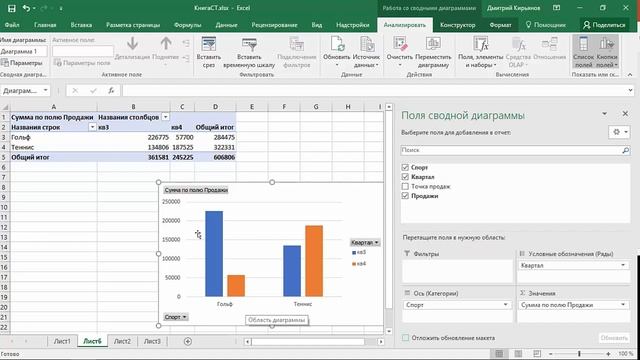Open Сумма по полю Продажи values dropdown
Viewport: 640px width, 360px height.
[x=623, y=305]
